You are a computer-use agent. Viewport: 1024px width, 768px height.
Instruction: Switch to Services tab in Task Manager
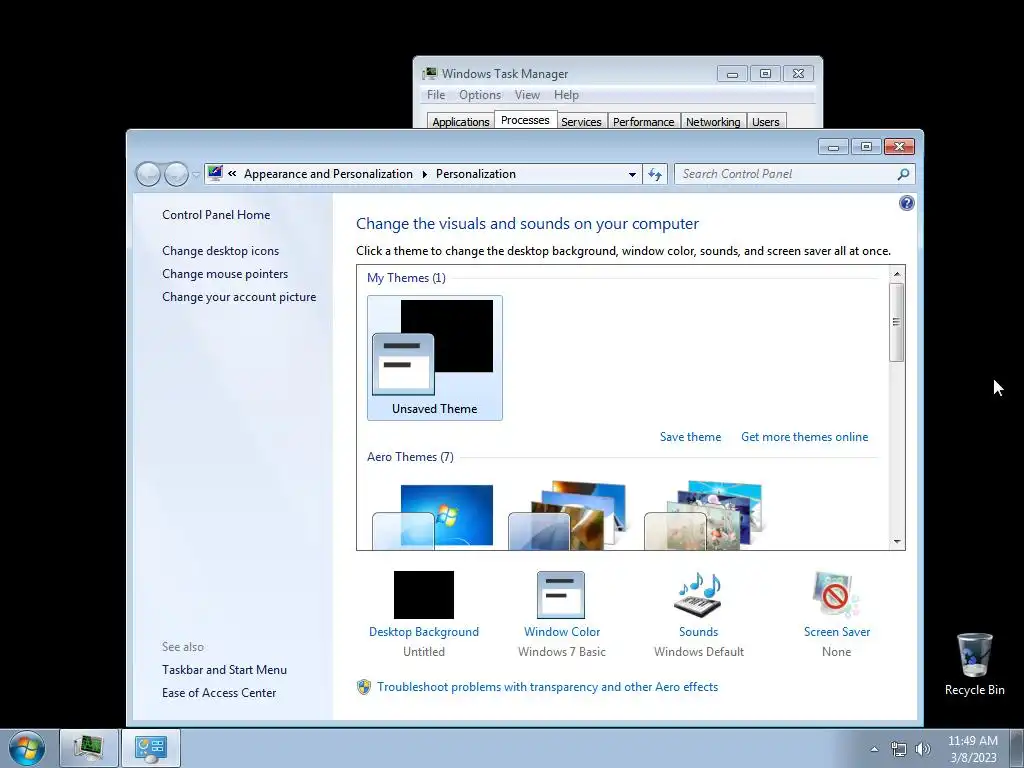(x=581, y=121)
